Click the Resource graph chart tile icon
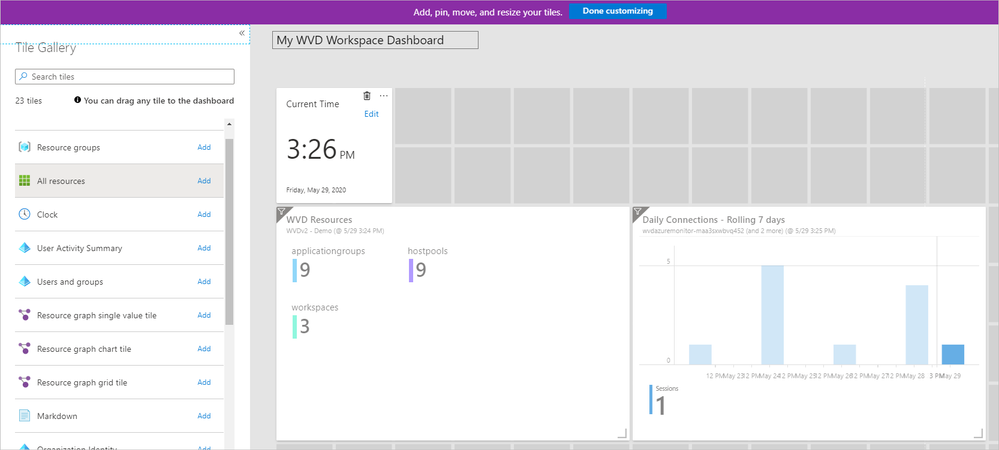The height and width of the screenshot is (450, 999). [24, 349]
